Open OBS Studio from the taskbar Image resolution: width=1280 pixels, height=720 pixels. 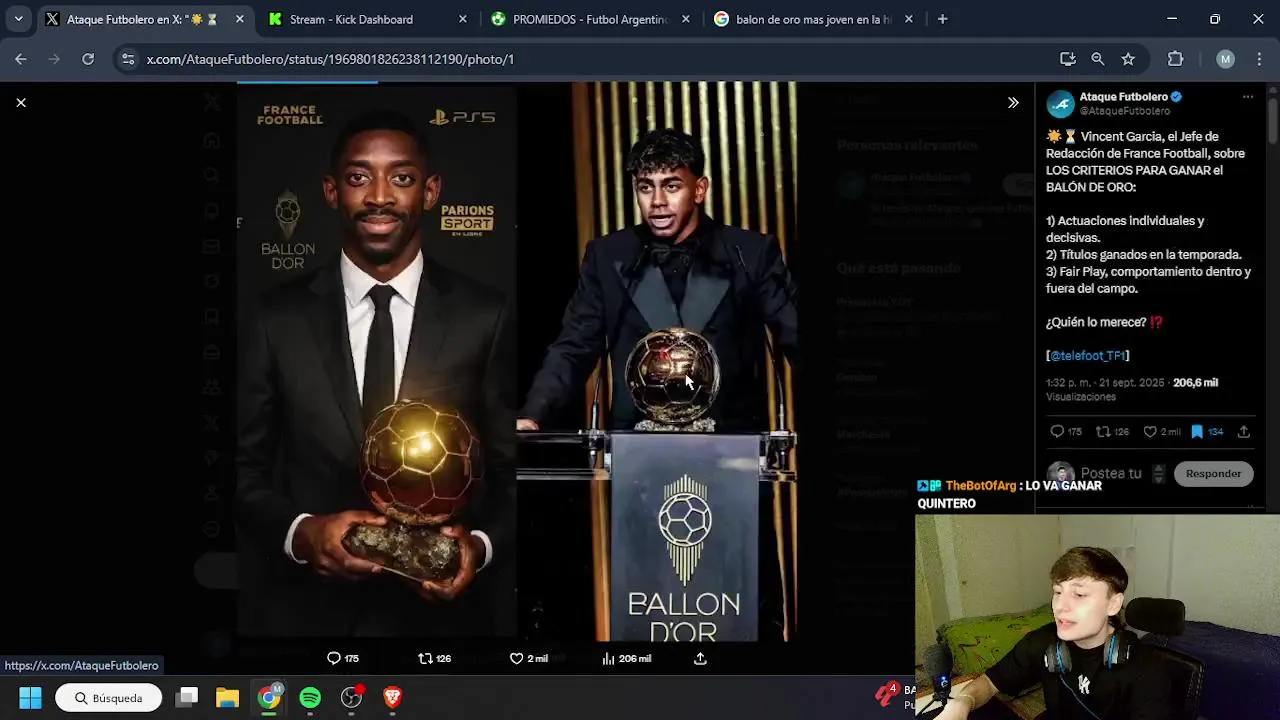click(351, 697)
